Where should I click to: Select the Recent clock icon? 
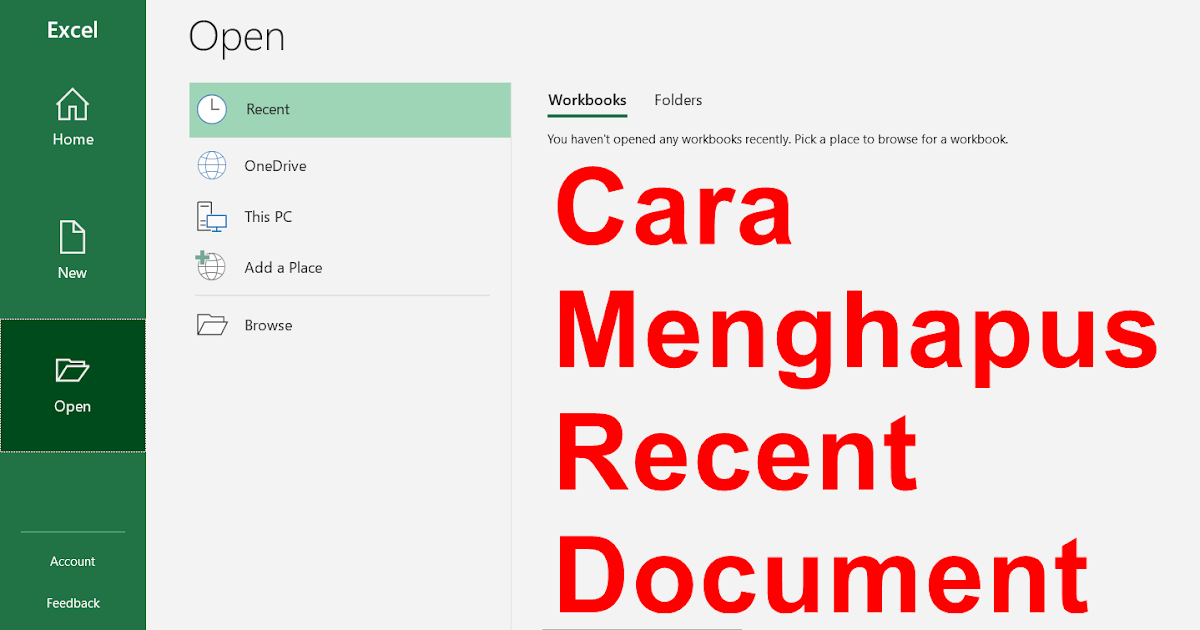click(x=212, y=110)
